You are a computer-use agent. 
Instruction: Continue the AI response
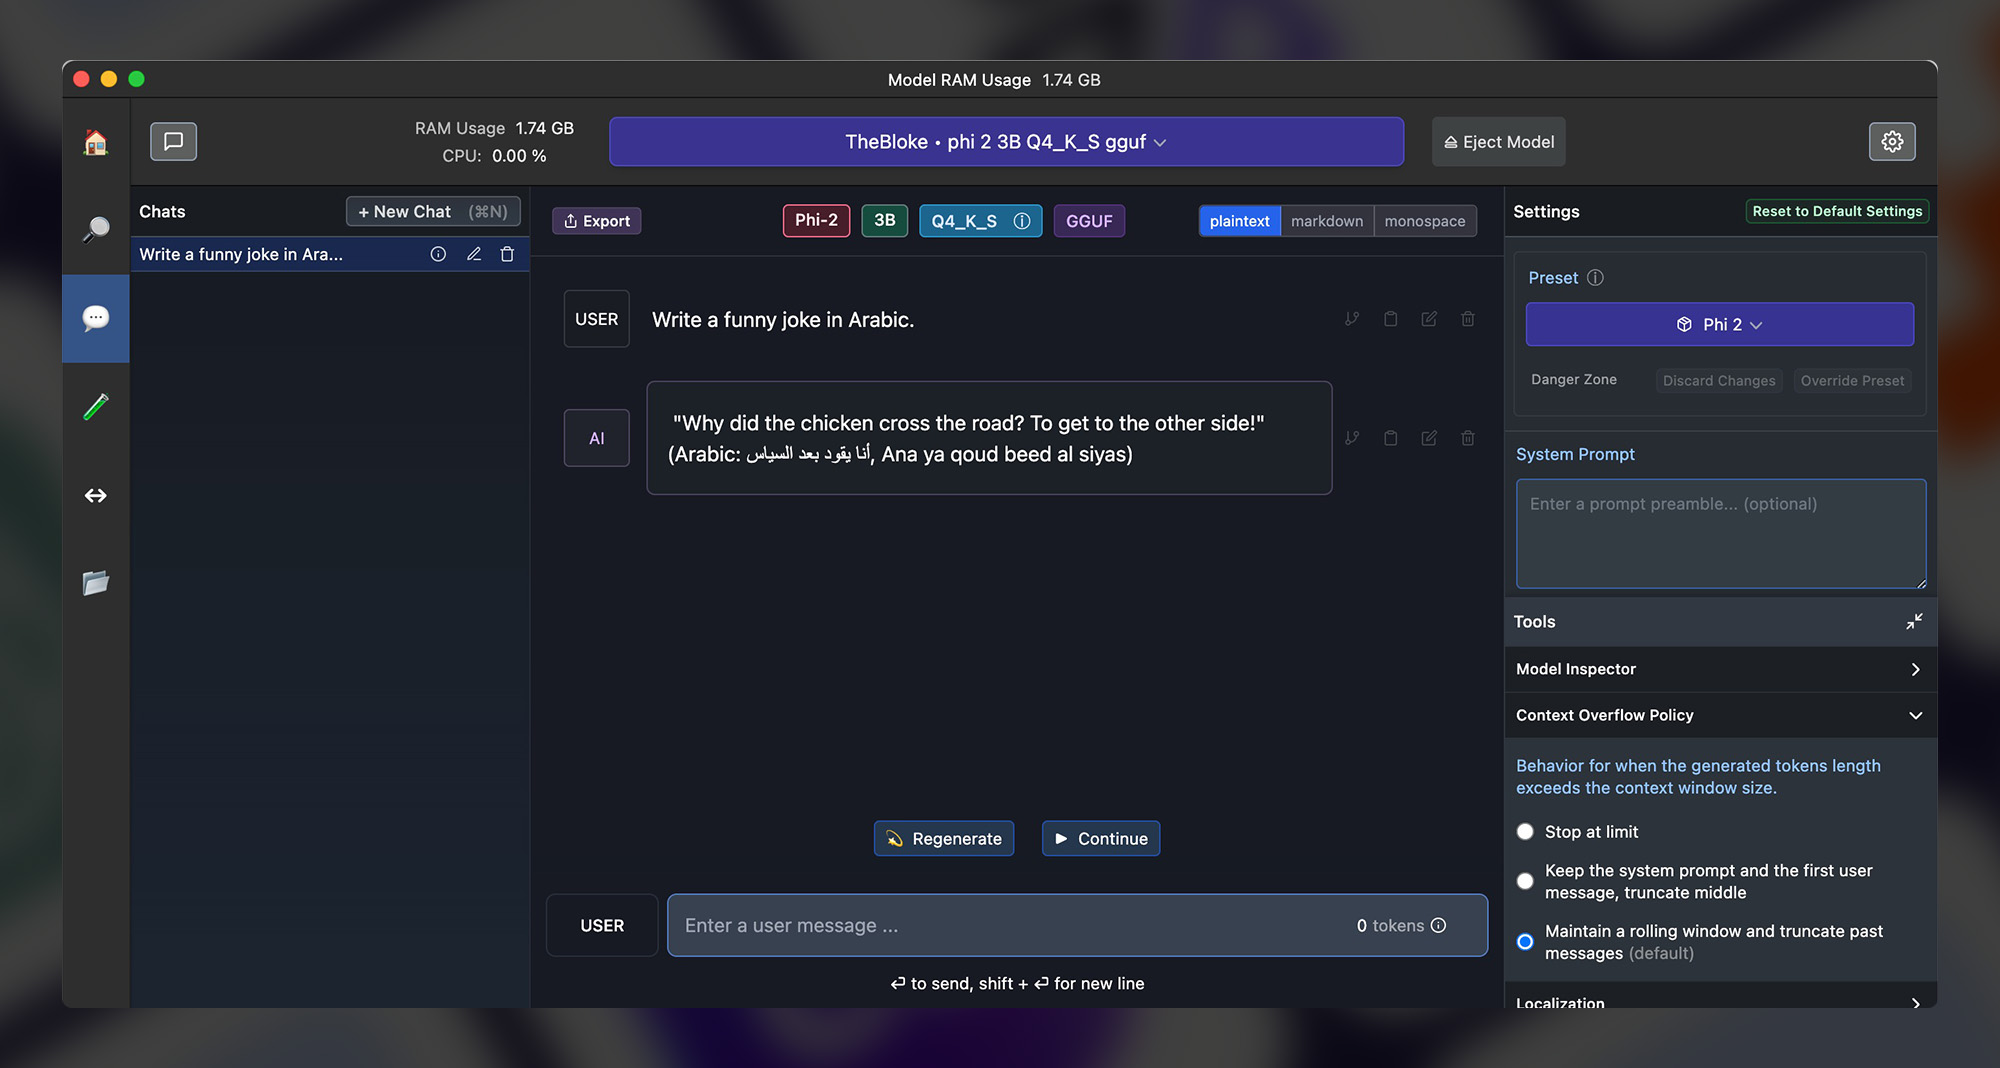1101,838
